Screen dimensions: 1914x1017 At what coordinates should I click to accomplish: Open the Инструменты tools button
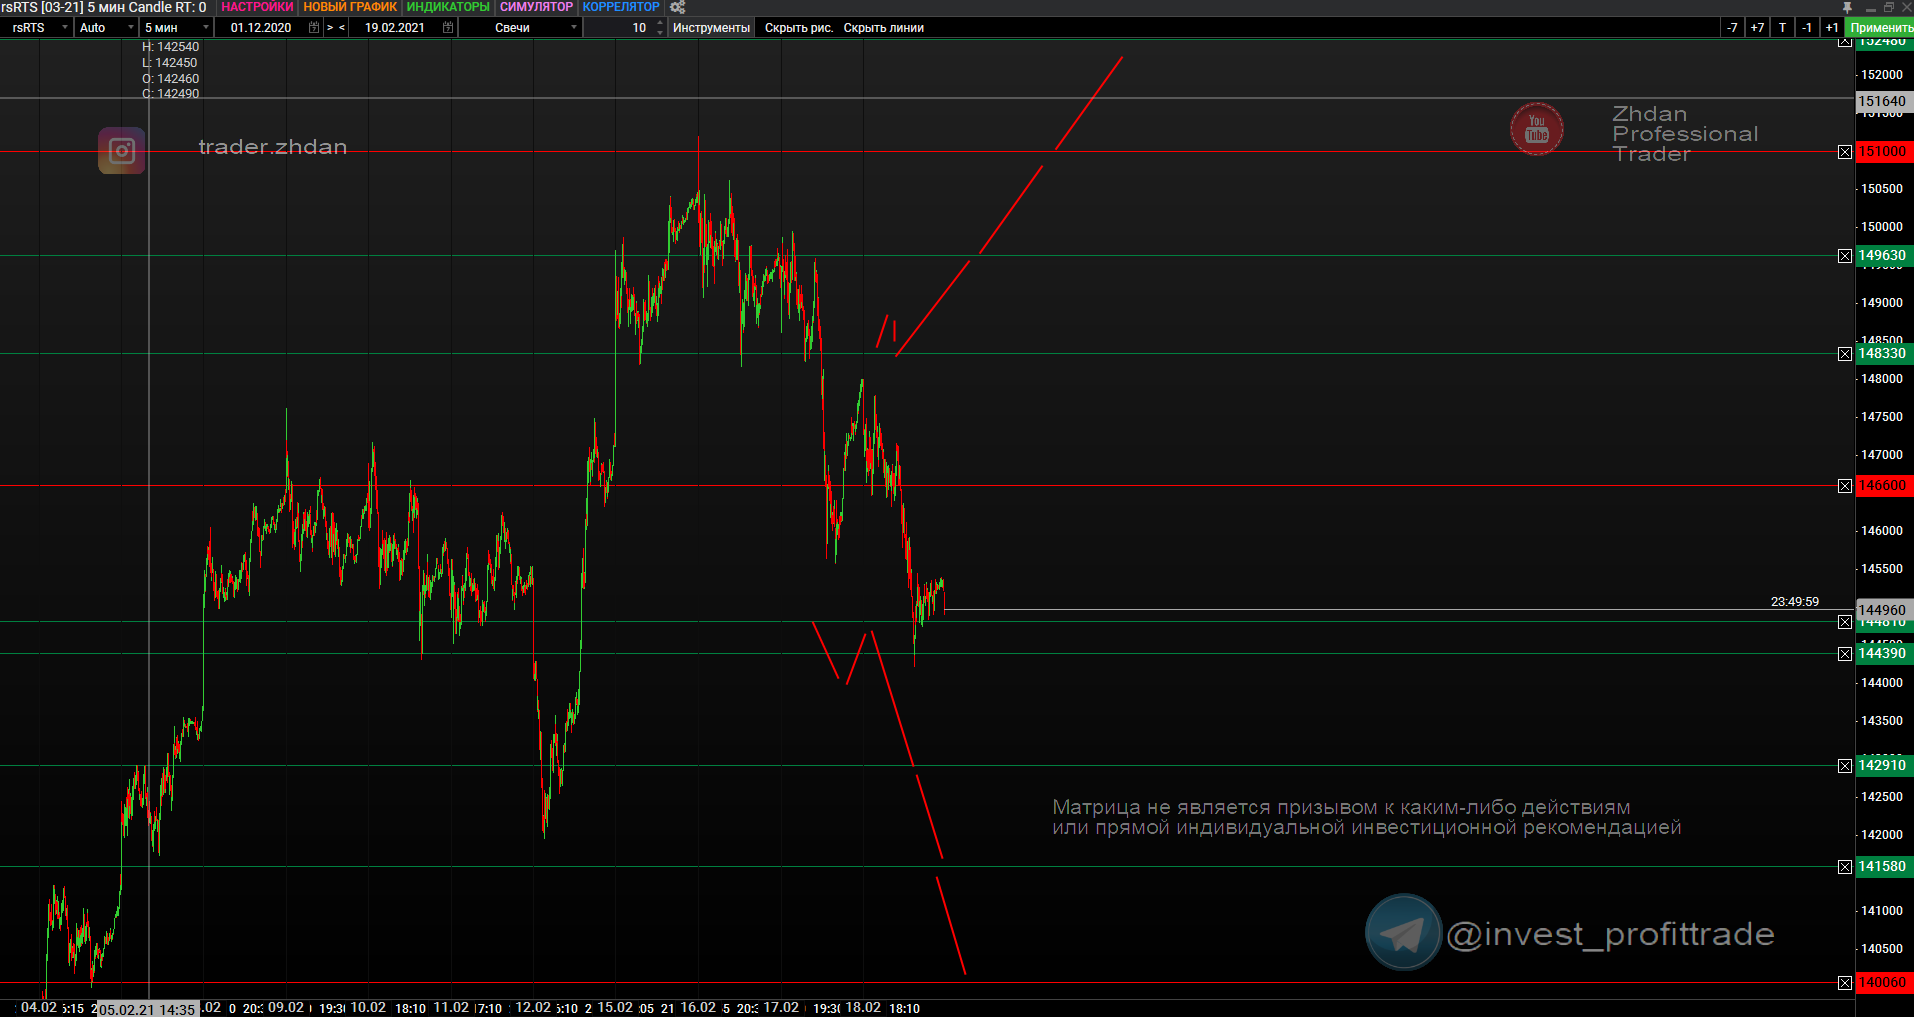point(711,28)
